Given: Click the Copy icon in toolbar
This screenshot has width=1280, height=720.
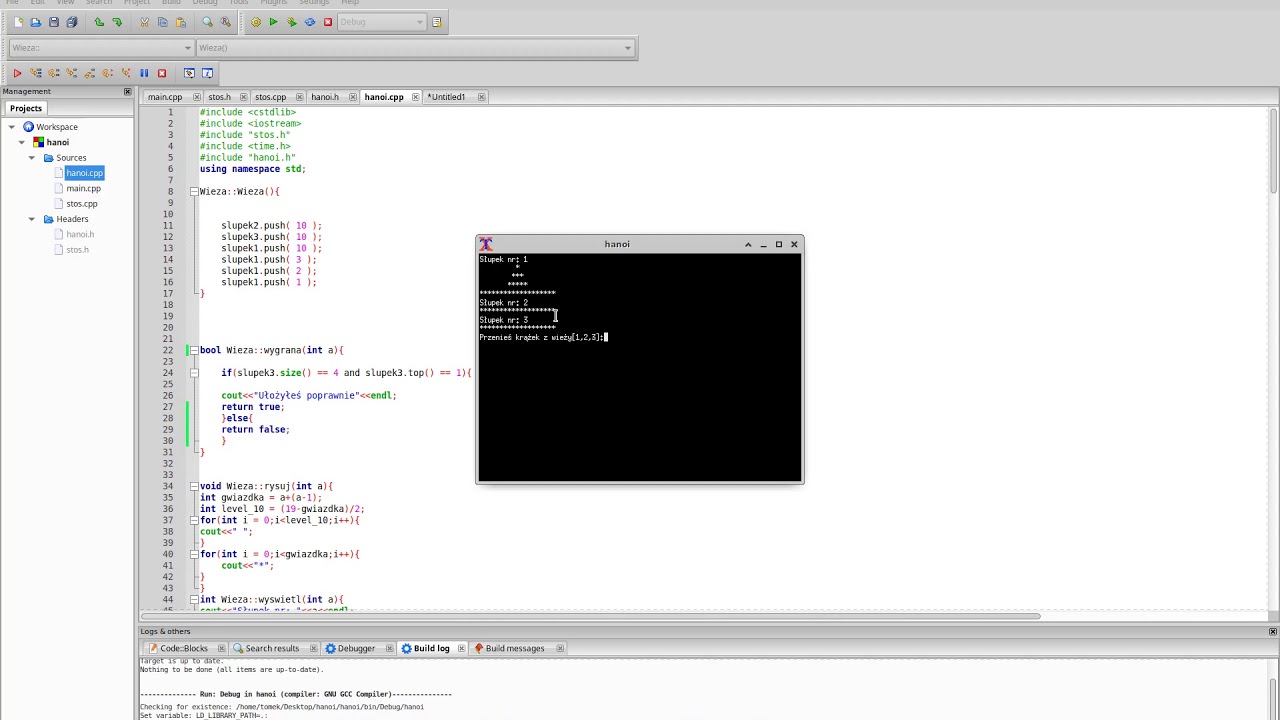Looking at the screenshot, I should point(162,22).
